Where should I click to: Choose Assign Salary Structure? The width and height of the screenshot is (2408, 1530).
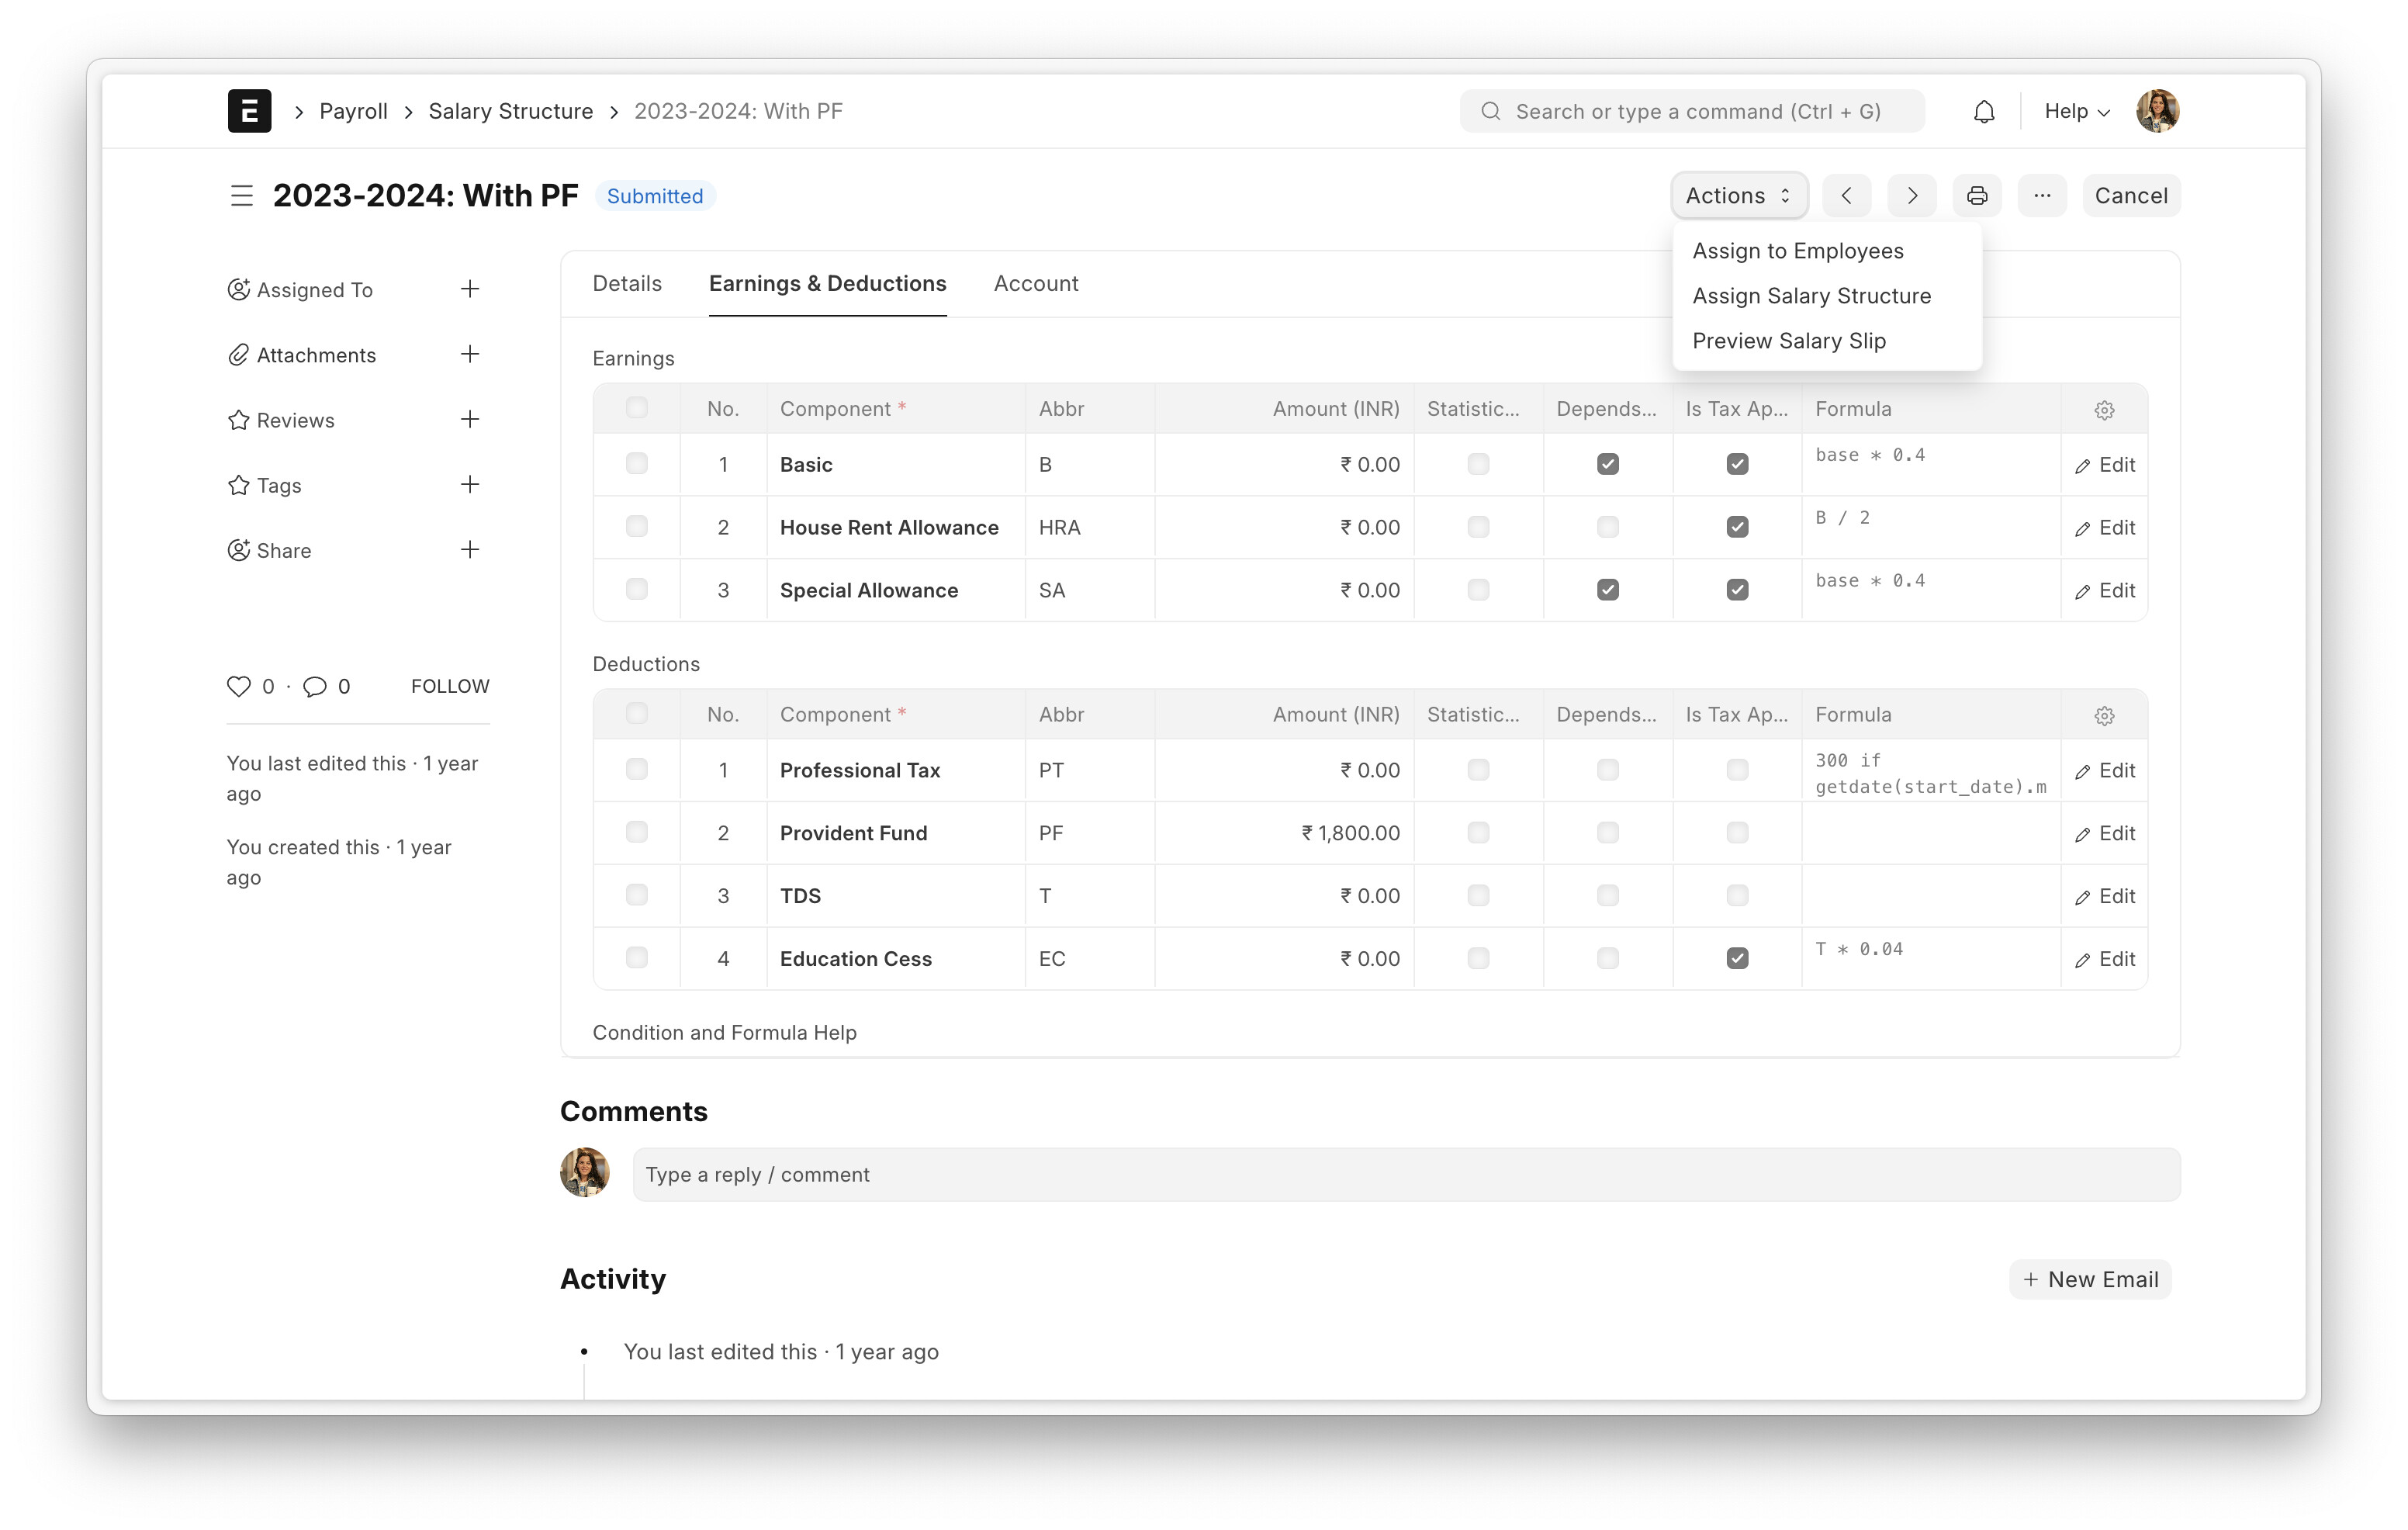(x=1812, y=296)
